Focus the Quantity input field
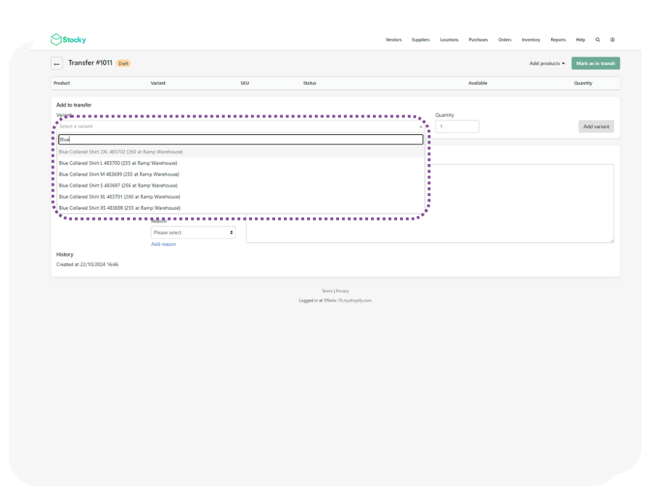670x502 pixels. [457, 127]
